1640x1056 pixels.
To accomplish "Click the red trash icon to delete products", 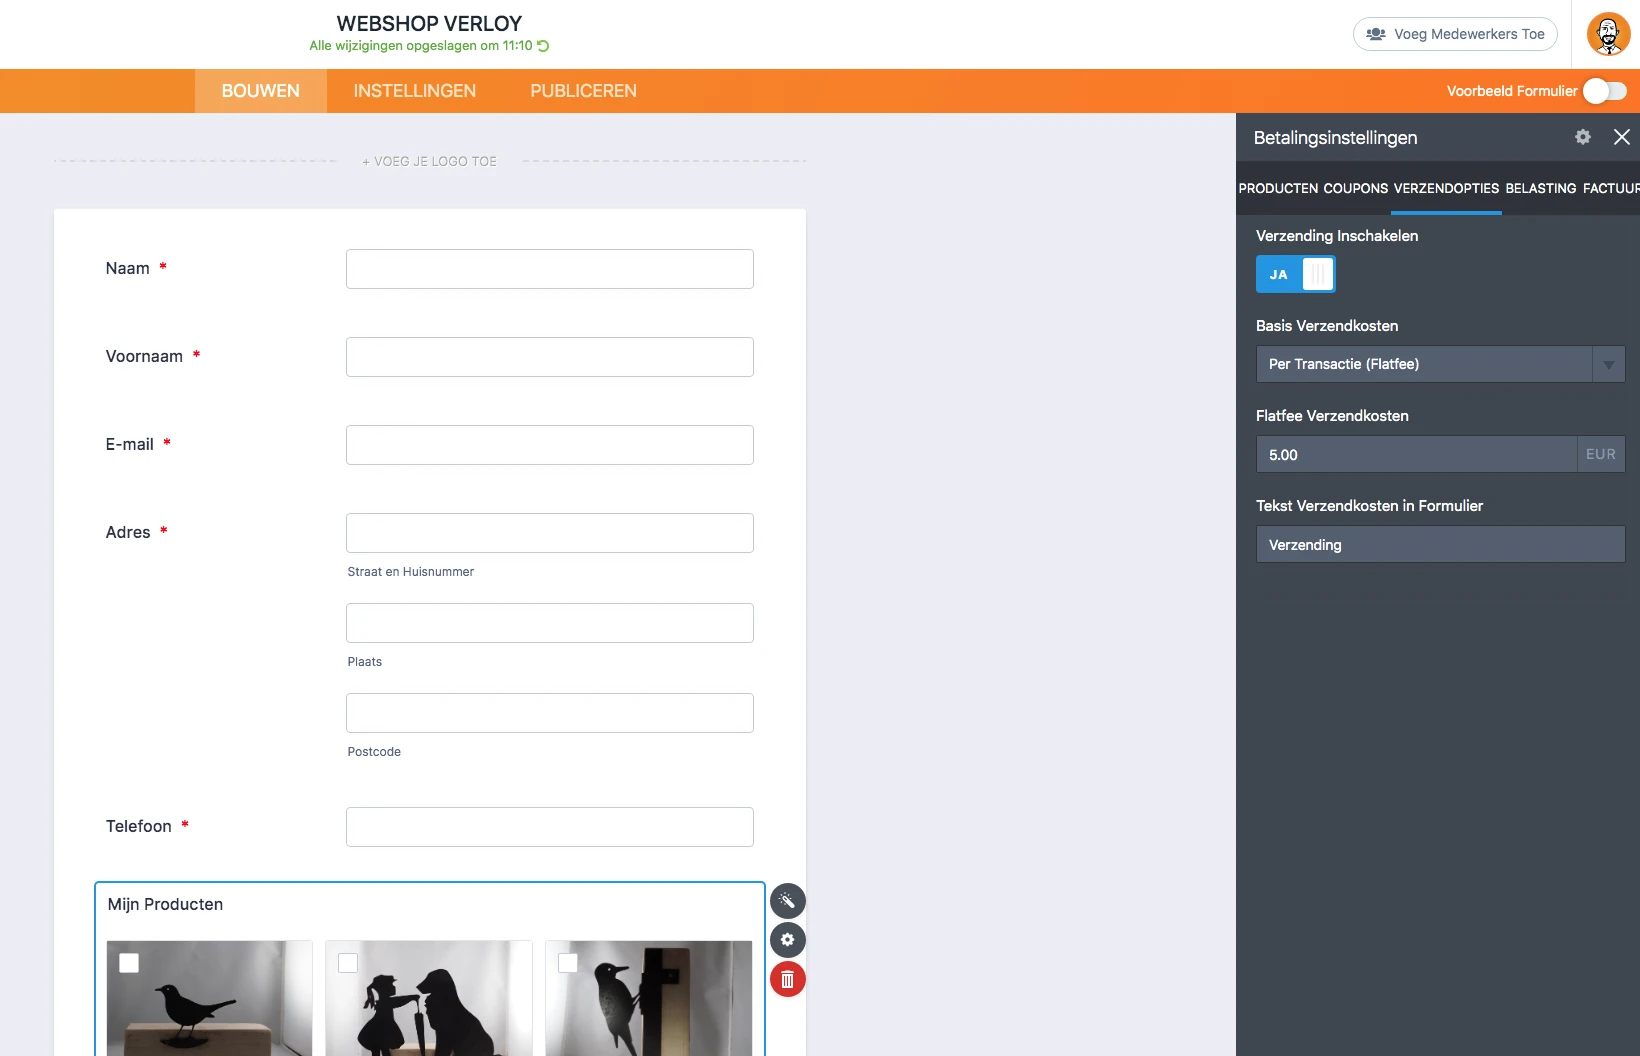I will pyautogui.click(x=787, y=980).
